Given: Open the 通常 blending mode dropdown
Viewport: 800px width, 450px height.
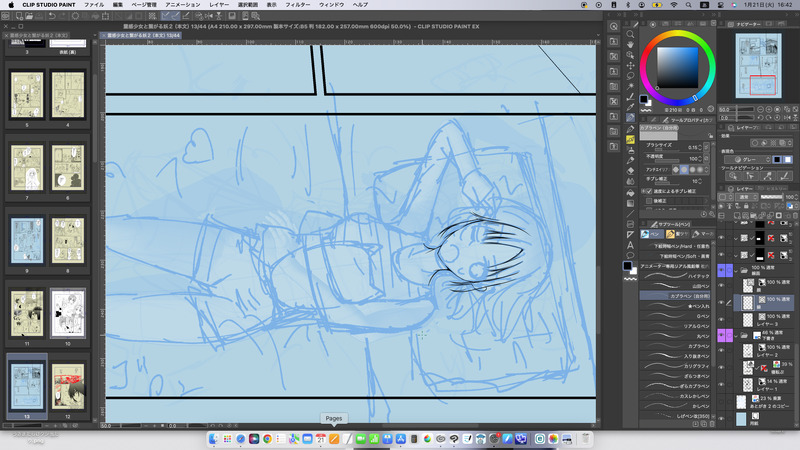Looking at the screenshot, I should click(746, 197).
